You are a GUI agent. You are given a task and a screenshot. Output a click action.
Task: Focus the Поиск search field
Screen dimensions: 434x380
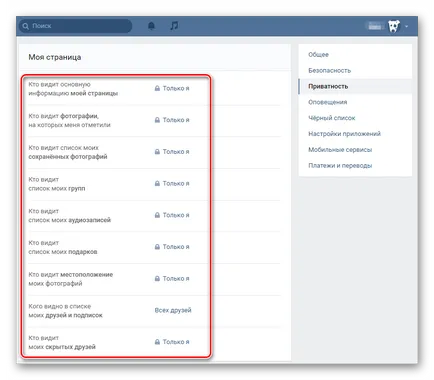75,26
